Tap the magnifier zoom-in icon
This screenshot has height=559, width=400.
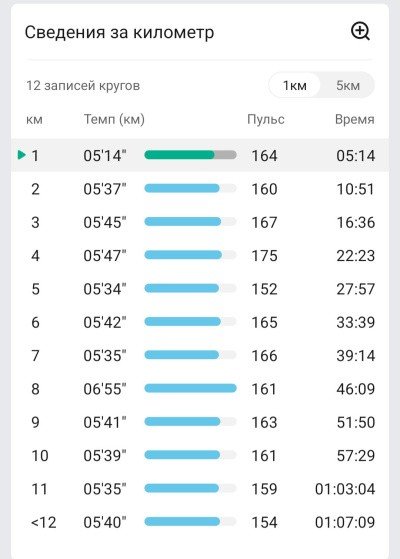tap(360, 31)
